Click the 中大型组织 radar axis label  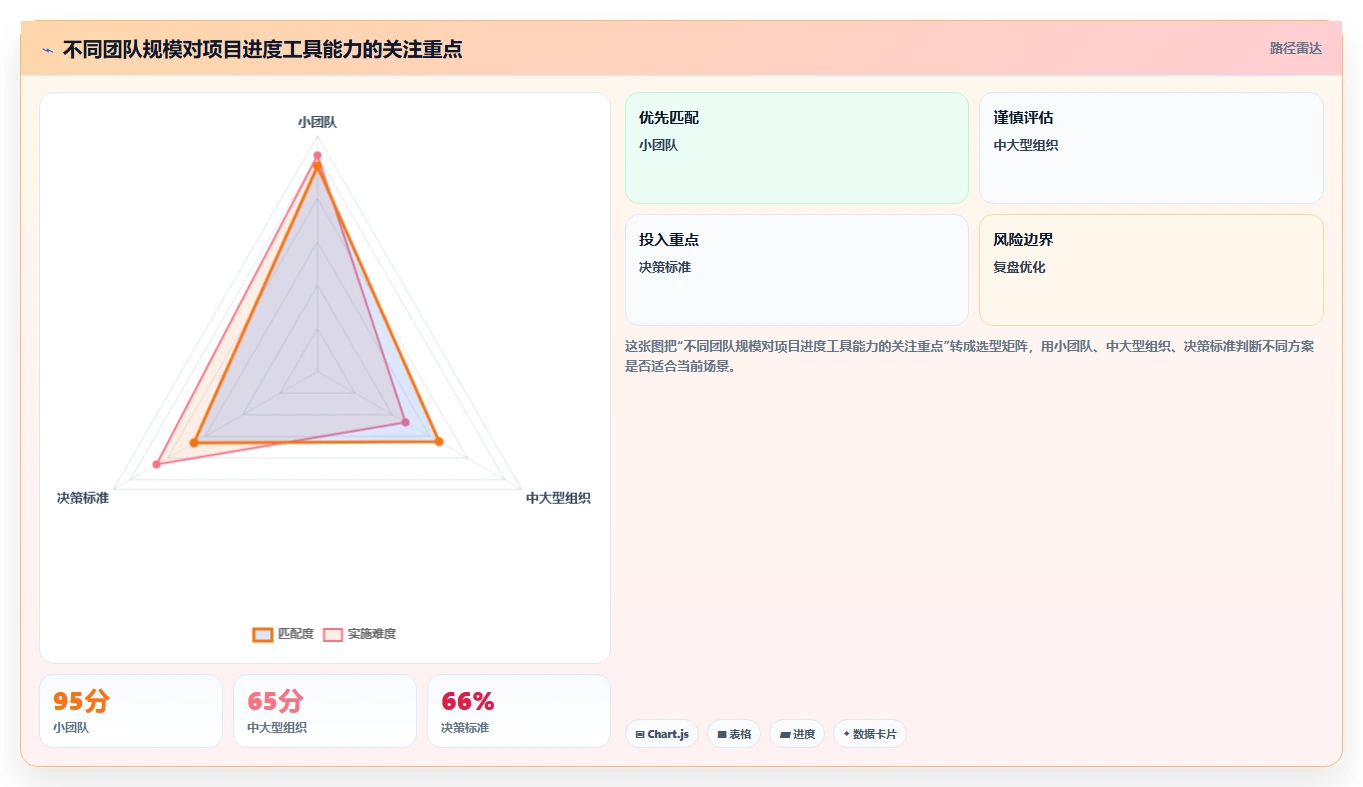click(x=558, y=498)
